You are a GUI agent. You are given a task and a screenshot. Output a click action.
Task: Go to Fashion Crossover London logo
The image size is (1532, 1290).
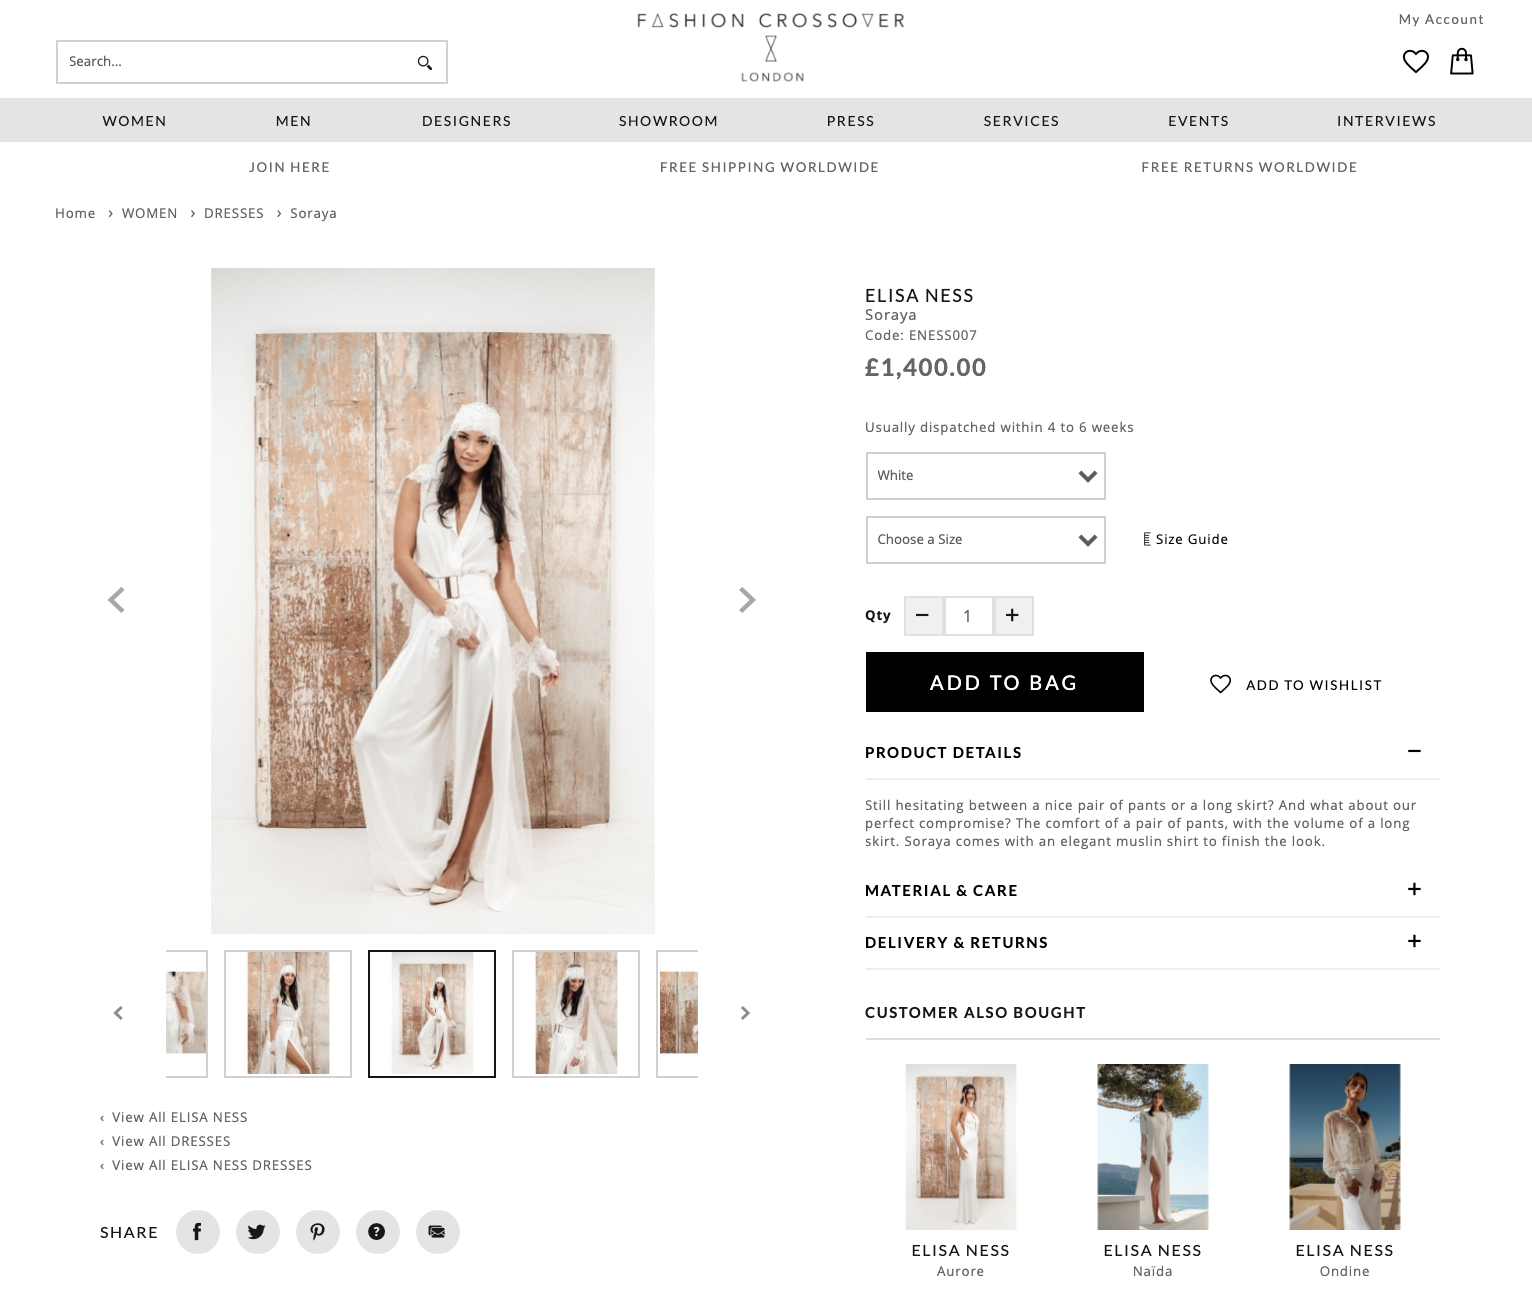(x=771, y=47)
